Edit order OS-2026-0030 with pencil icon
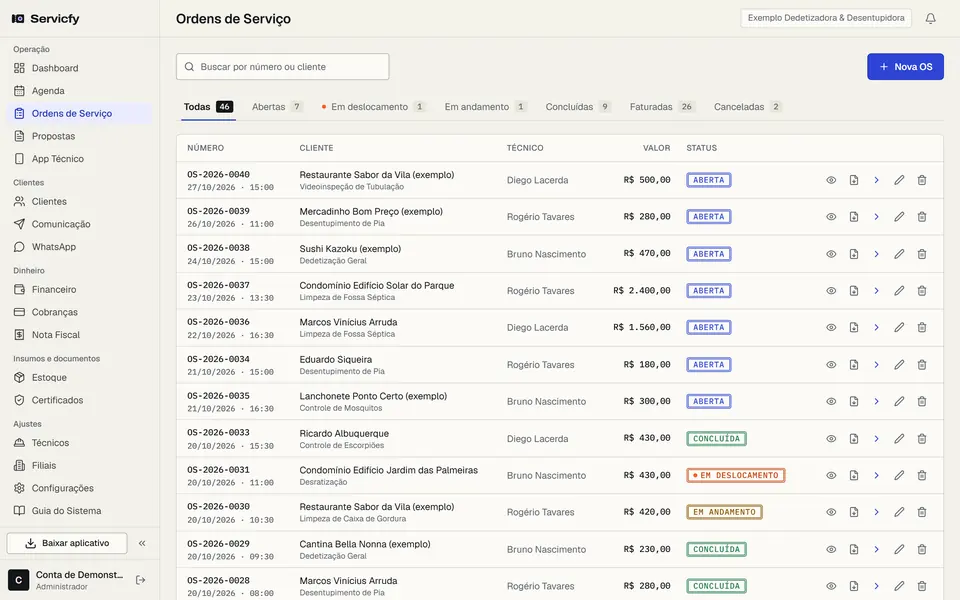Screen dimensions: 960x600 click(x=899, y=512)
